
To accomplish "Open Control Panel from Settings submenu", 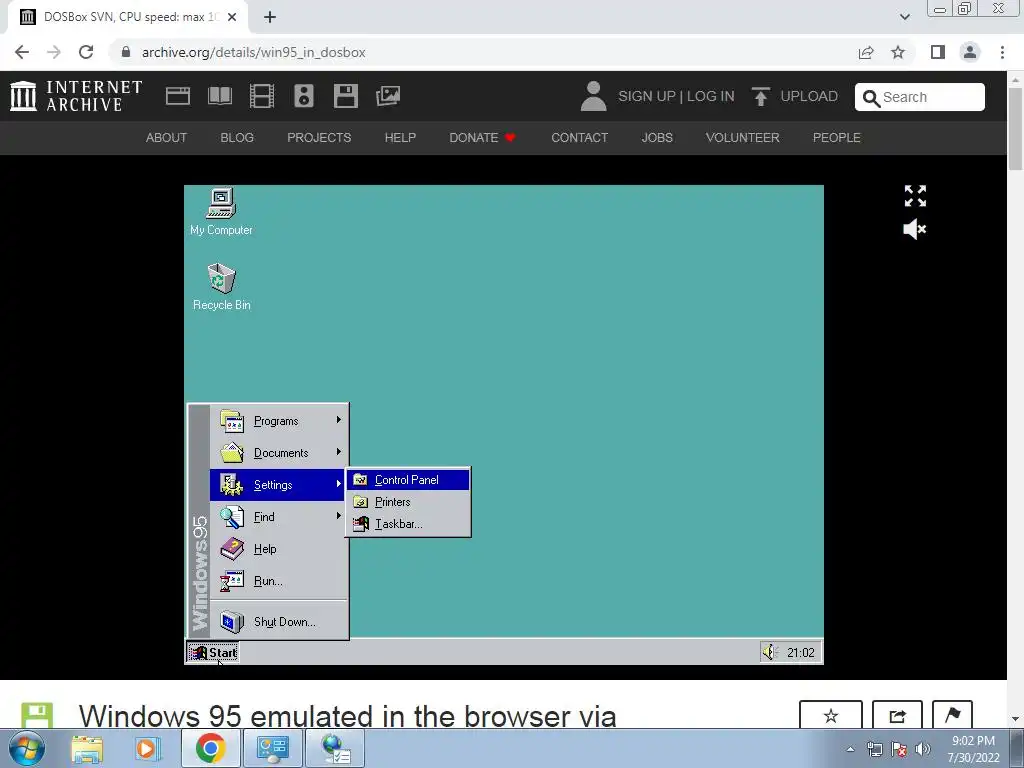I will [408, 480].
